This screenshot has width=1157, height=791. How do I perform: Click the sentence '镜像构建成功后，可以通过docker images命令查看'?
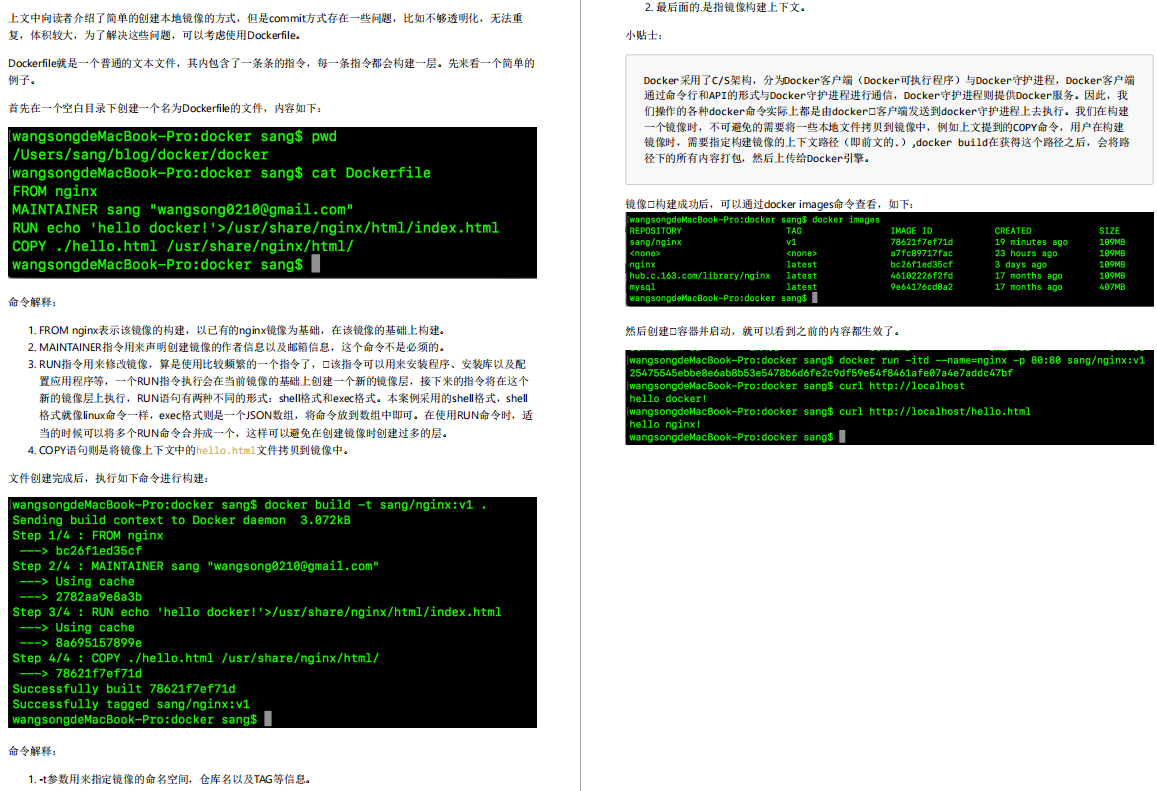click(x=770, y=204)
